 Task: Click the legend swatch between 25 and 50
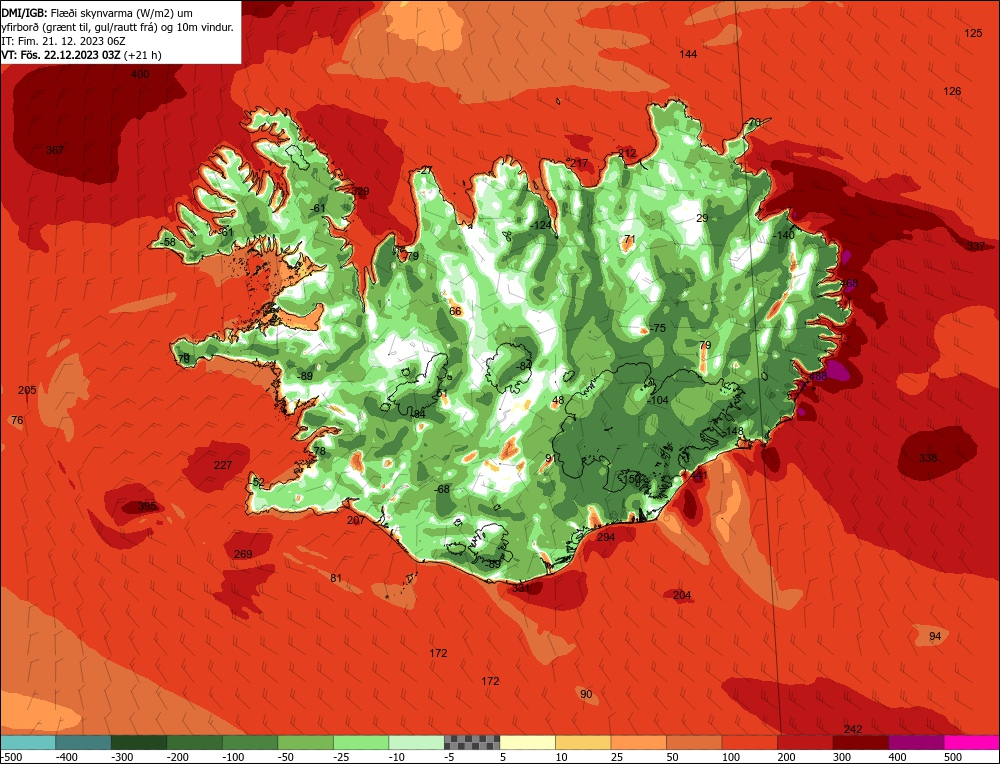[638, 742]
